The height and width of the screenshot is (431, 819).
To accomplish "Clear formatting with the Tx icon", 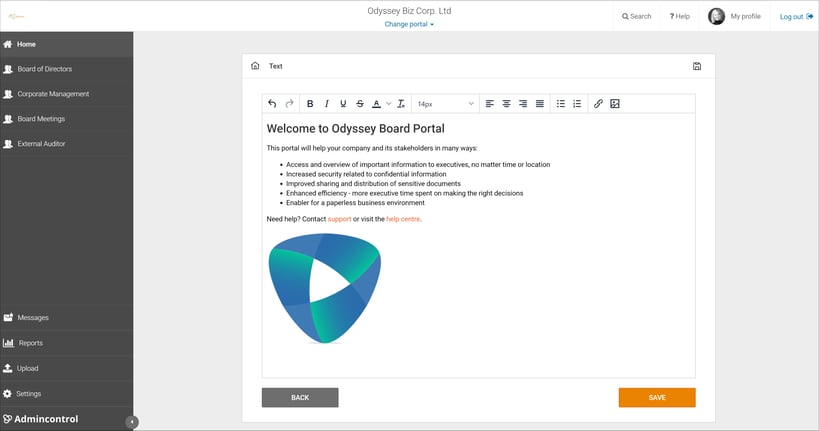I will coord(401,103).
